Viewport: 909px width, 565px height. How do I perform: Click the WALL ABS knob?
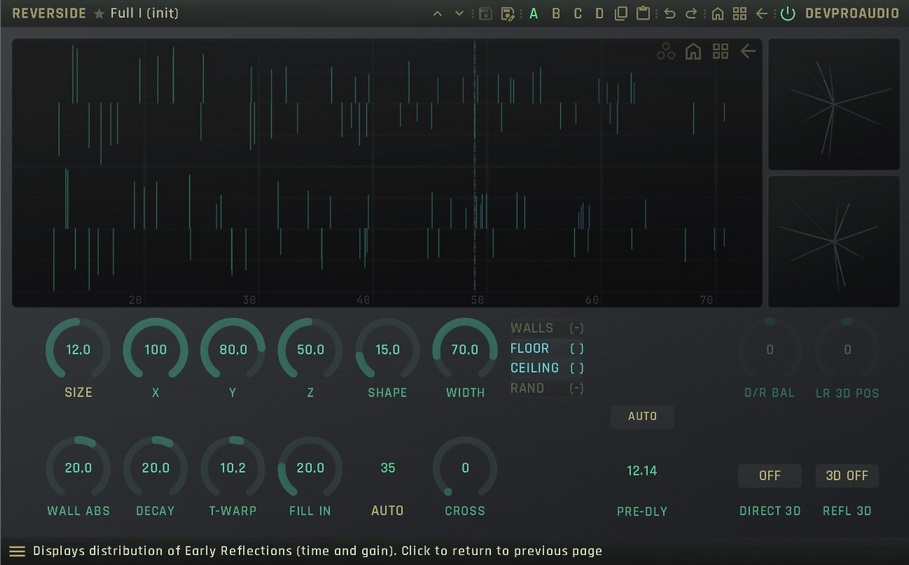(x=78, y=468)
